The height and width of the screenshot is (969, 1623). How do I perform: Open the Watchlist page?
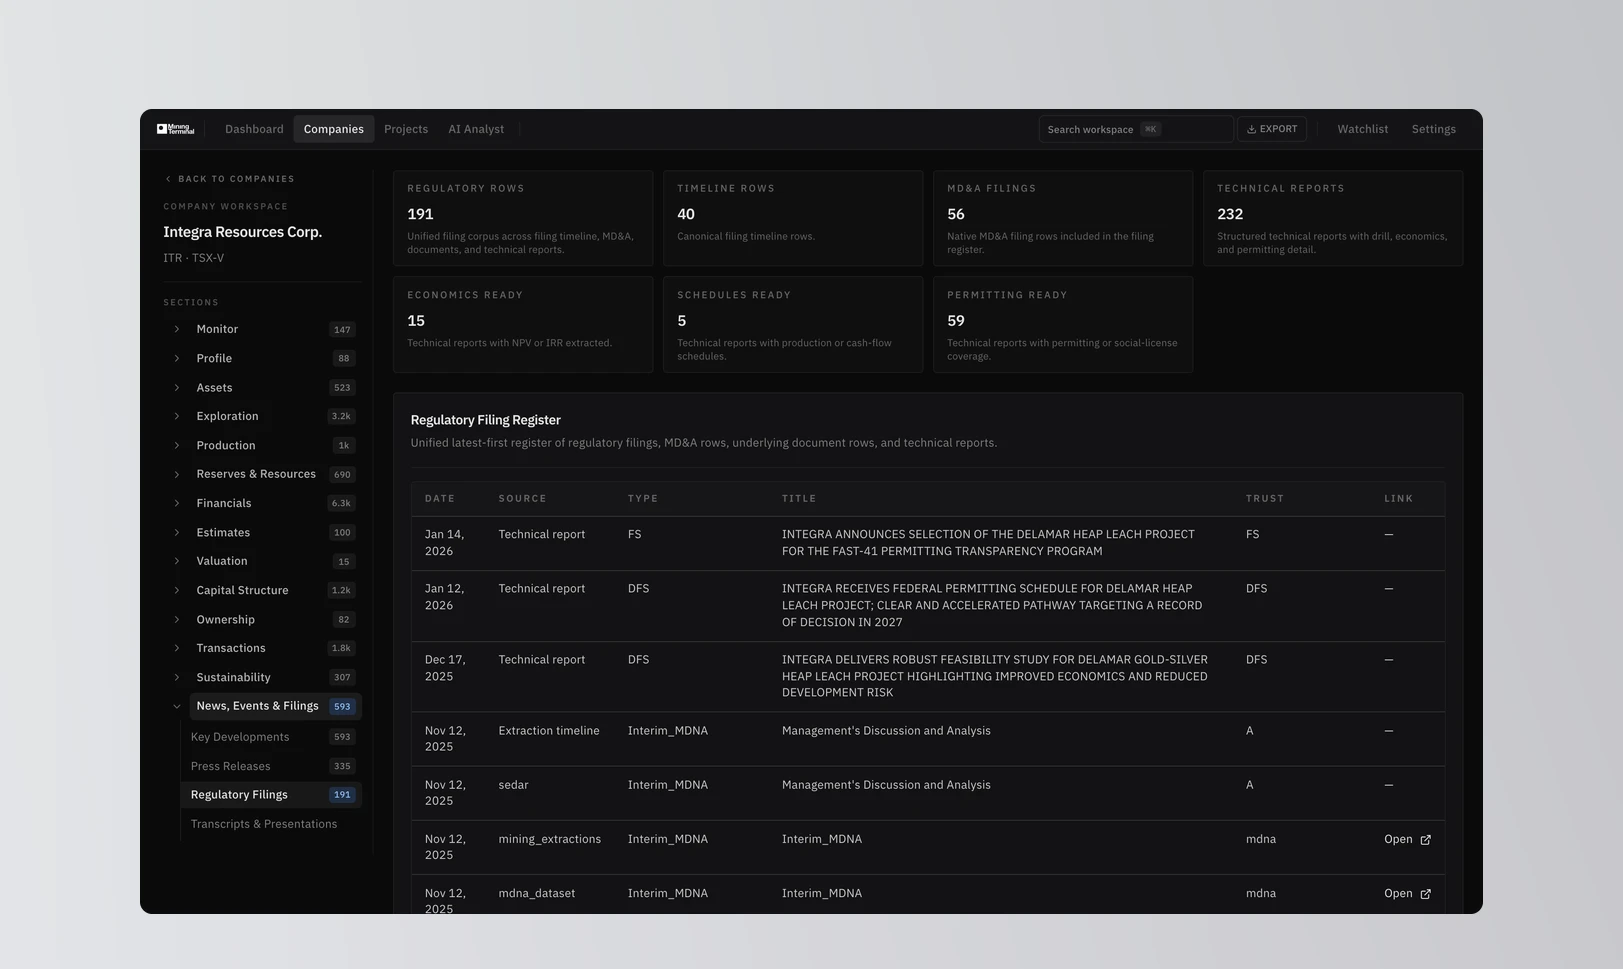pyautogui.click(x=1363, y=129)
